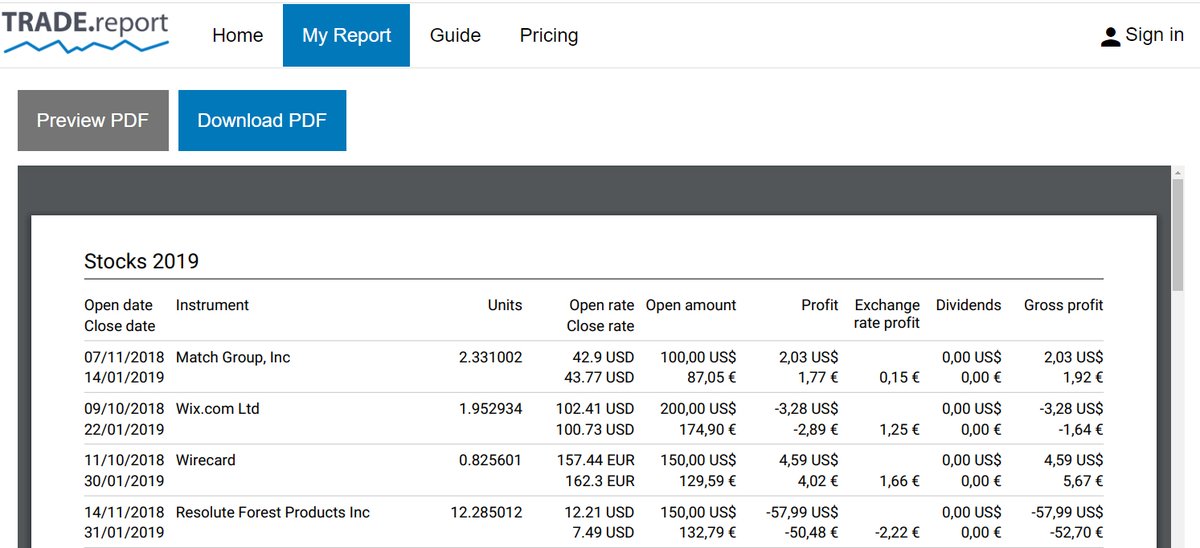This screenshot has height=548, width=1200.
Task: Click the Open amount column header
Action: point(691,305)
